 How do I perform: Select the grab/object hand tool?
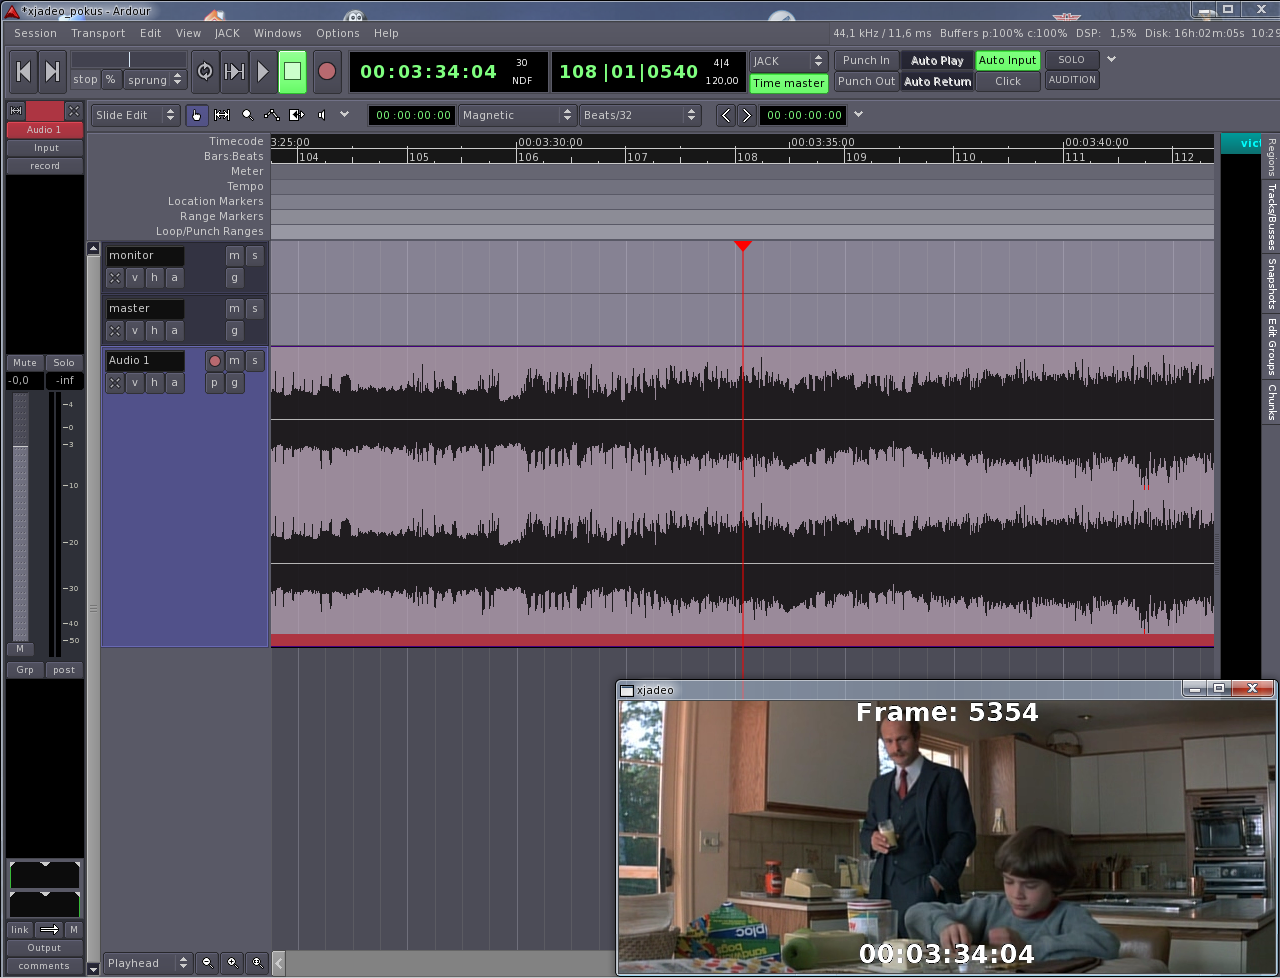click(197, 115)
